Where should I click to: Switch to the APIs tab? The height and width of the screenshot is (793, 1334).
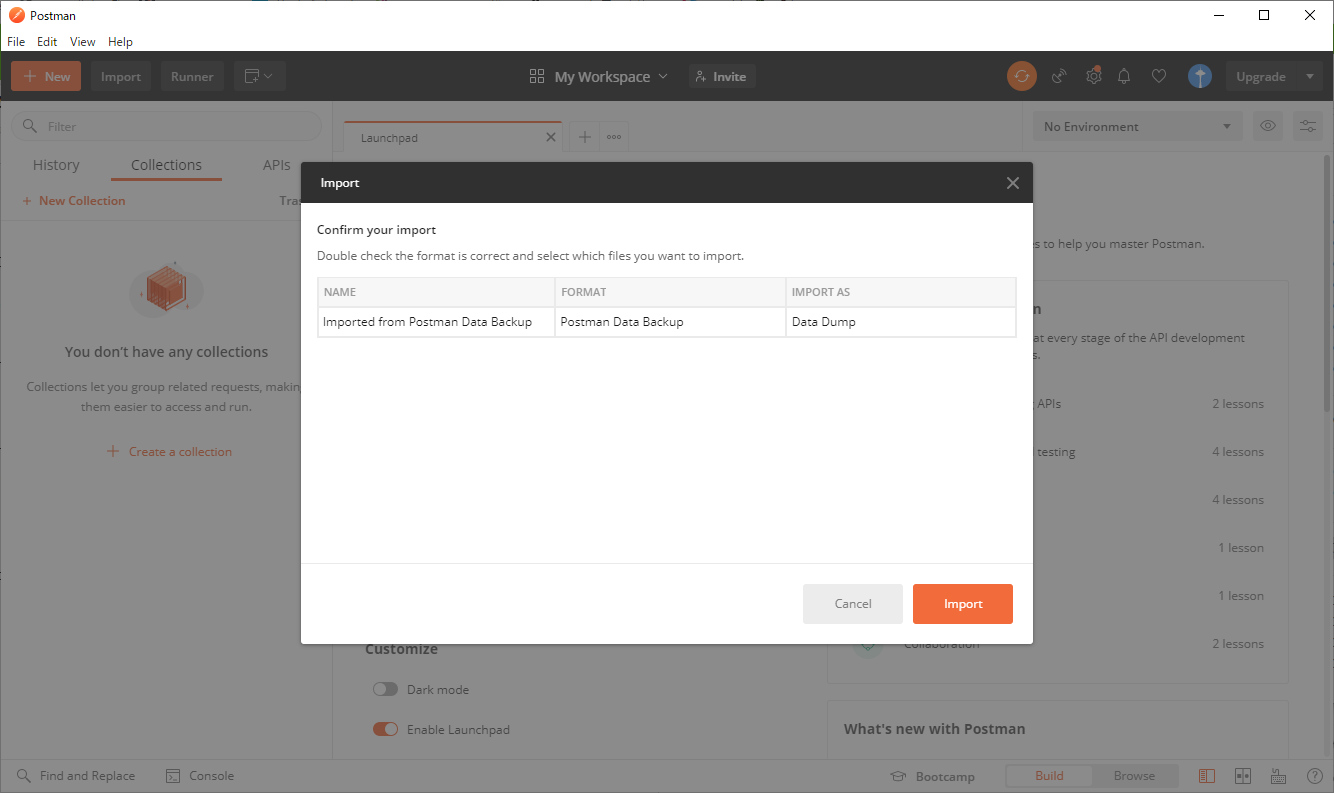click(276, 165)
